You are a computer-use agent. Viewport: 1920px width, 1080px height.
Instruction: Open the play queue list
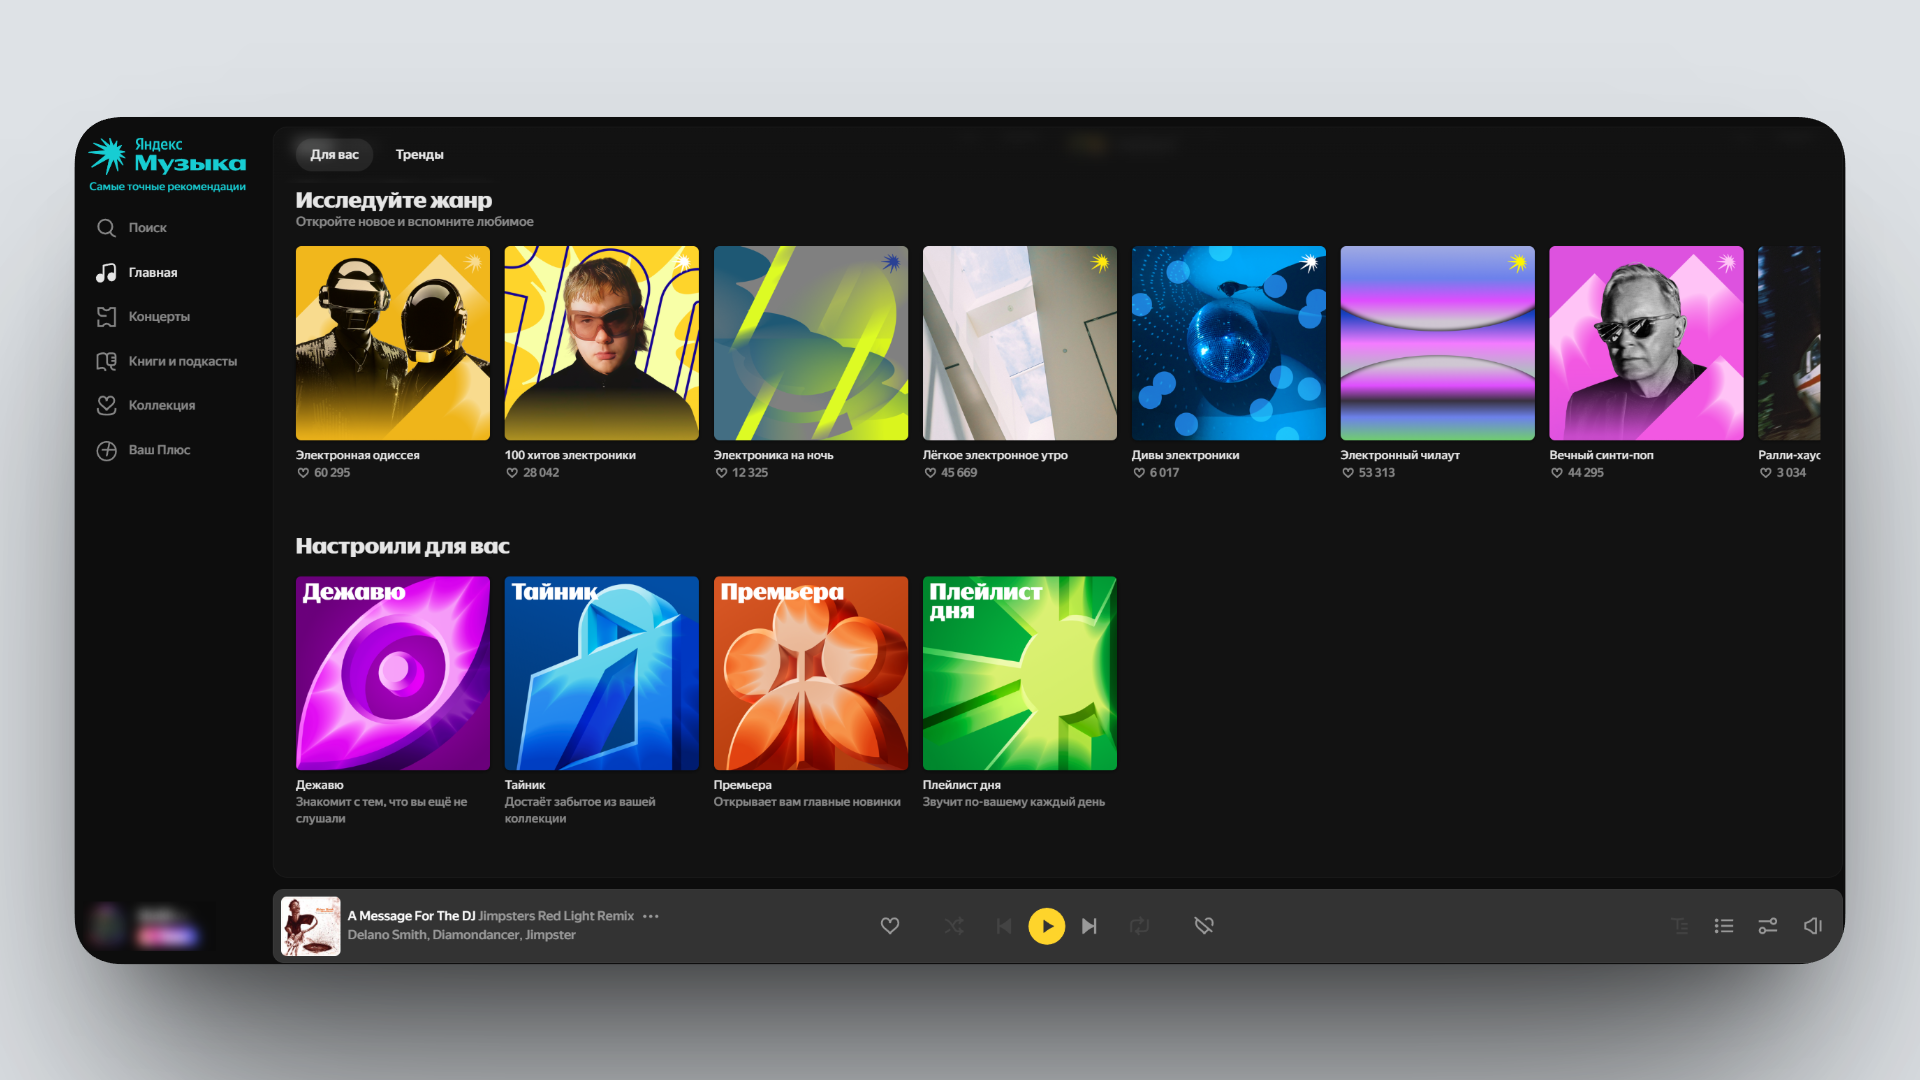pos(1723,926)
